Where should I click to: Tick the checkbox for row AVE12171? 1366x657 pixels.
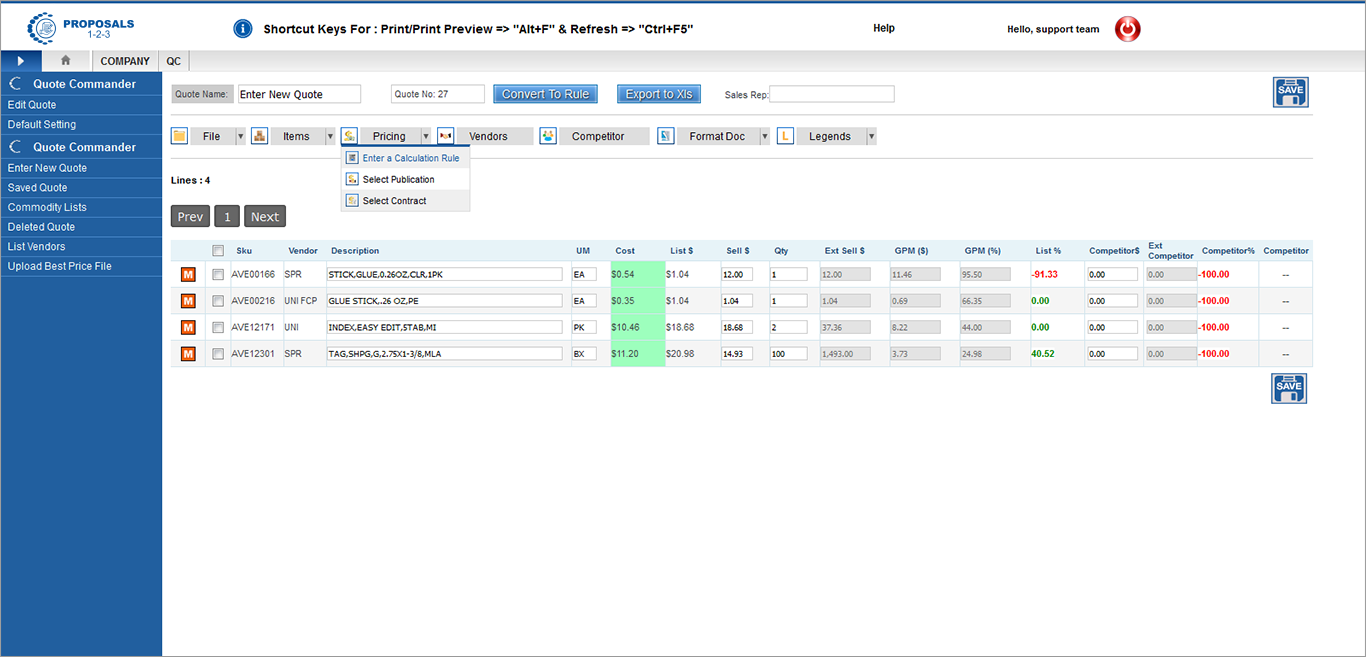(x=218, y=327)
